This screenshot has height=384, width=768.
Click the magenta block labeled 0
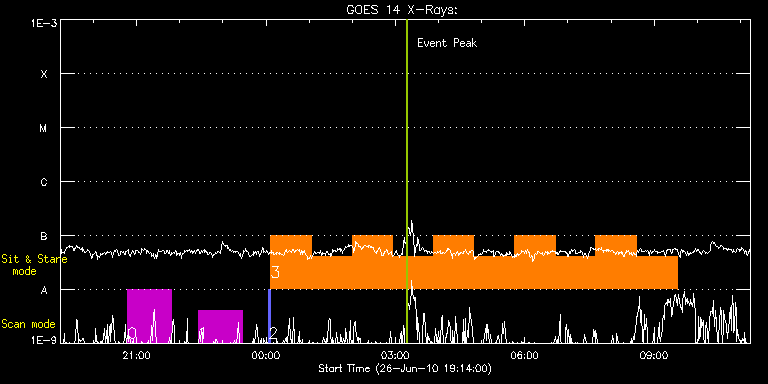[149, 316]
